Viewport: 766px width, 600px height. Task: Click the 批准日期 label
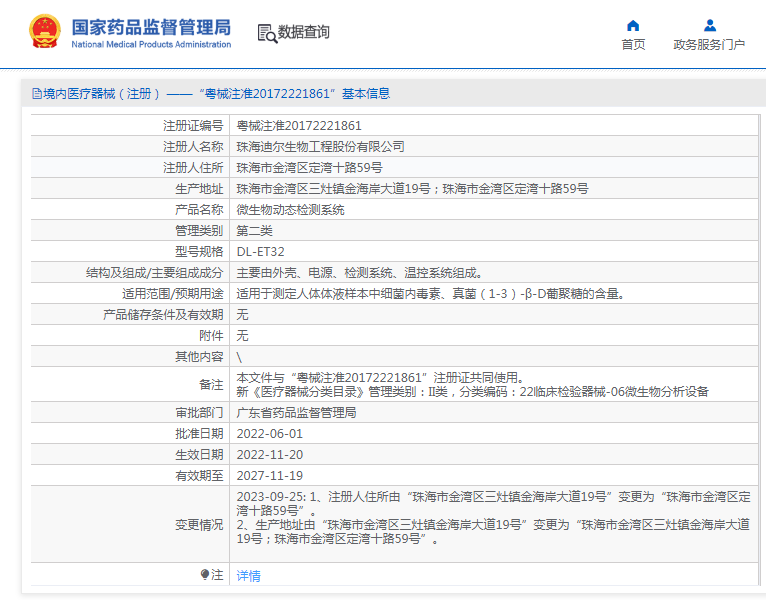point(199,434)
